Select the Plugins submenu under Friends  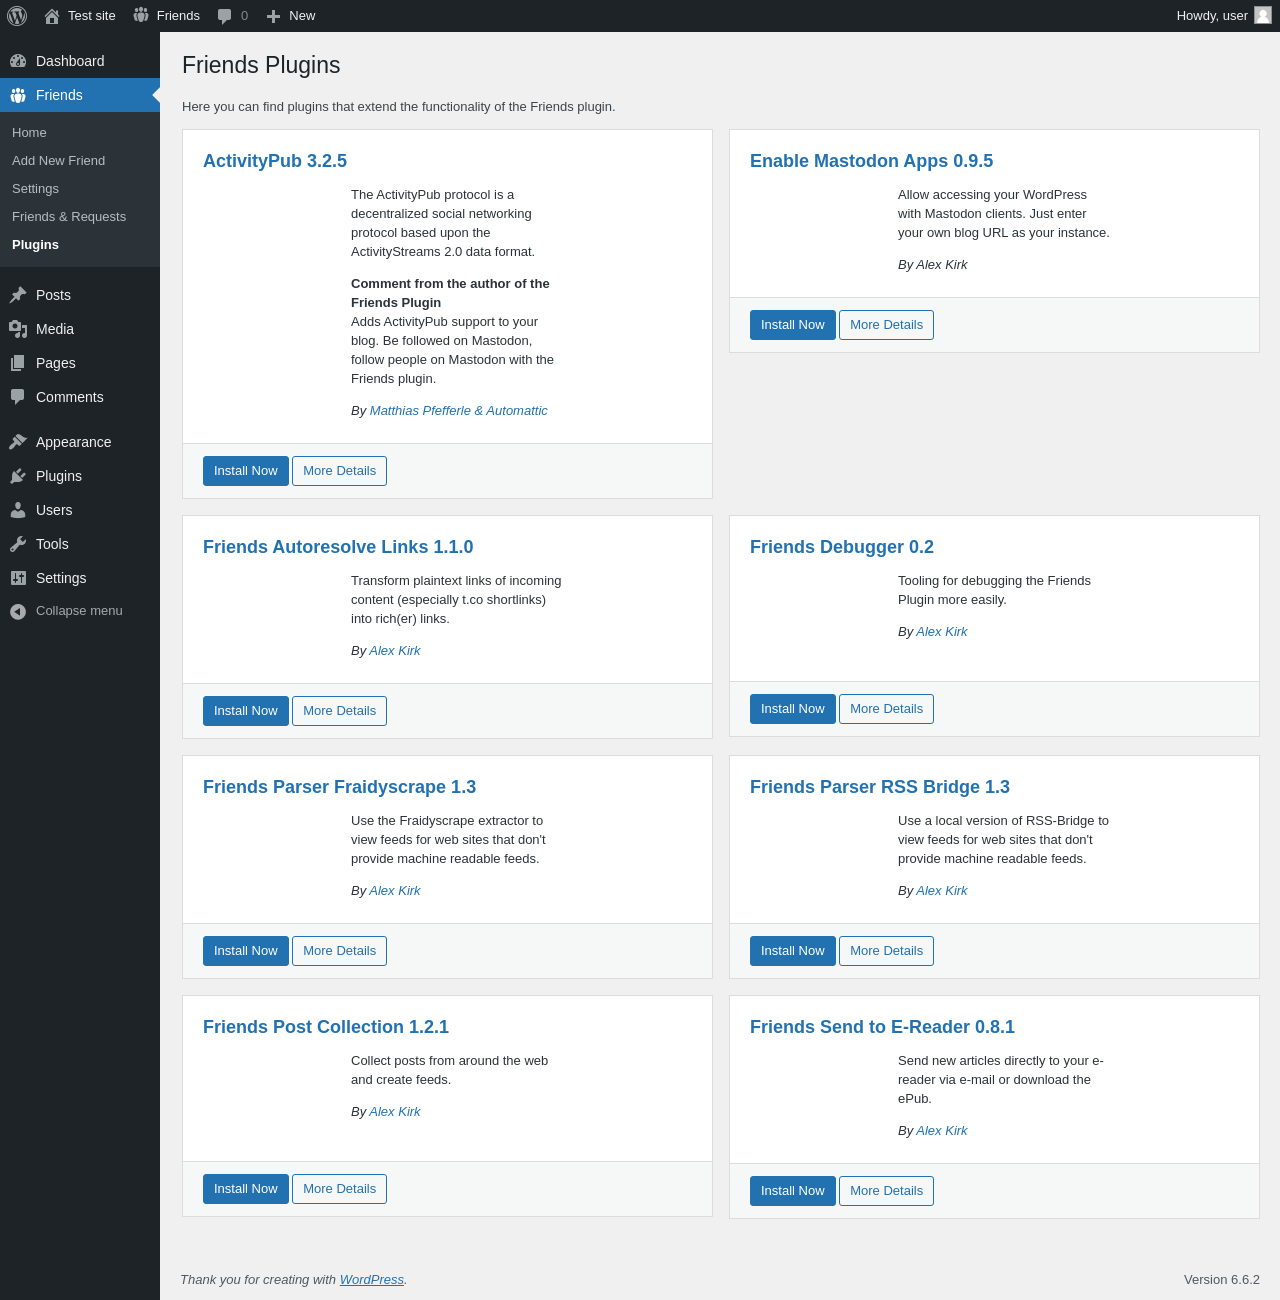click(80, 245)
